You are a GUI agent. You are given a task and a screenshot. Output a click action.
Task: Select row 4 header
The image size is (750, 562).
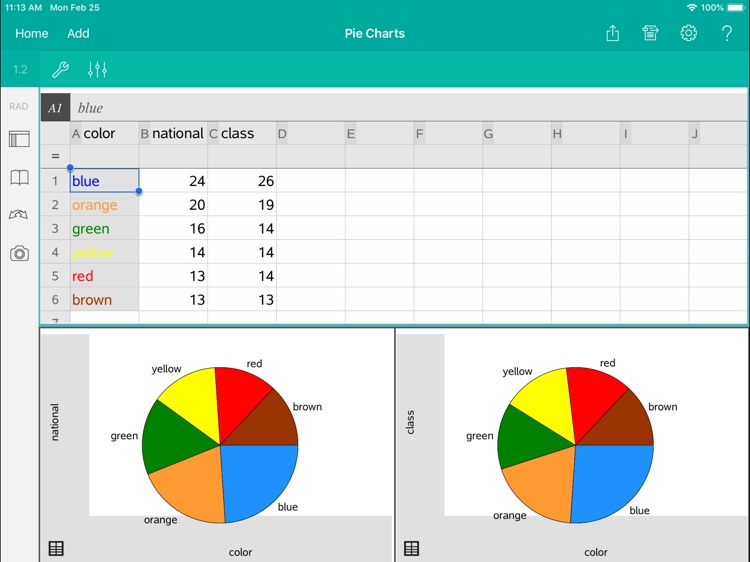(55, 252)
